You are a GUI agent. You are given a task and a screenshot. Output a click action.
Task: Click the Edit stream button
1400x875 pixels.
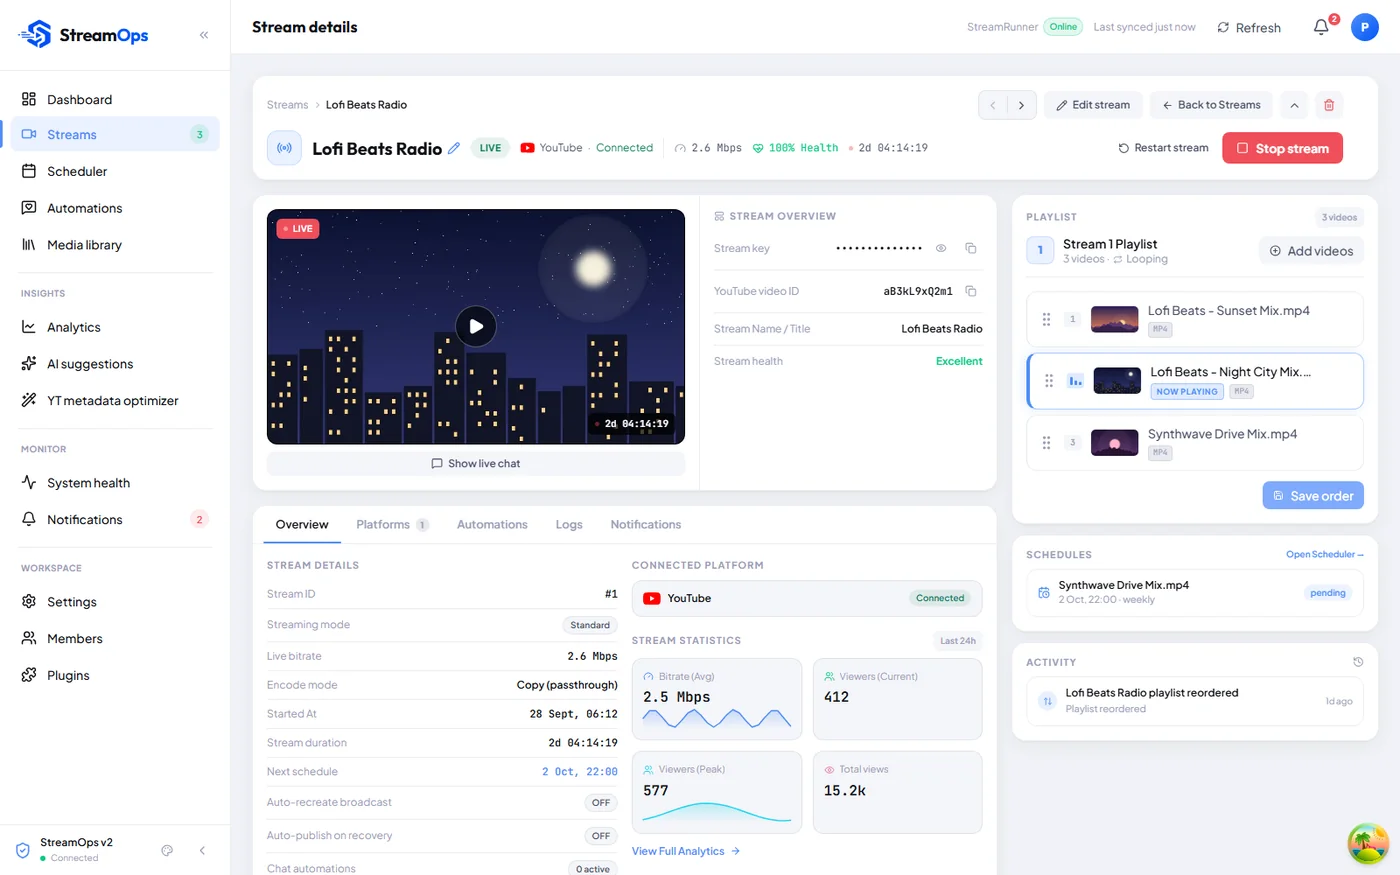(1093, 105)
